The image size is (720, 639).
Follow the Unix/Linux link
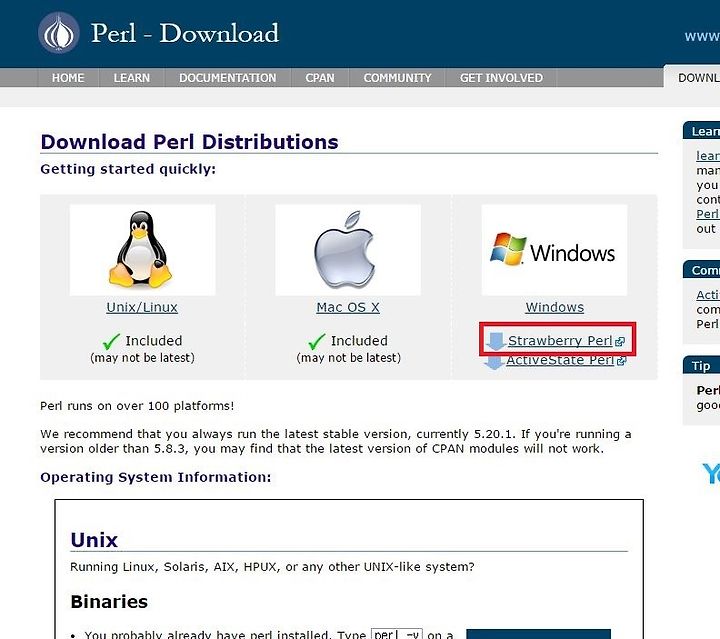coord(142,307)
